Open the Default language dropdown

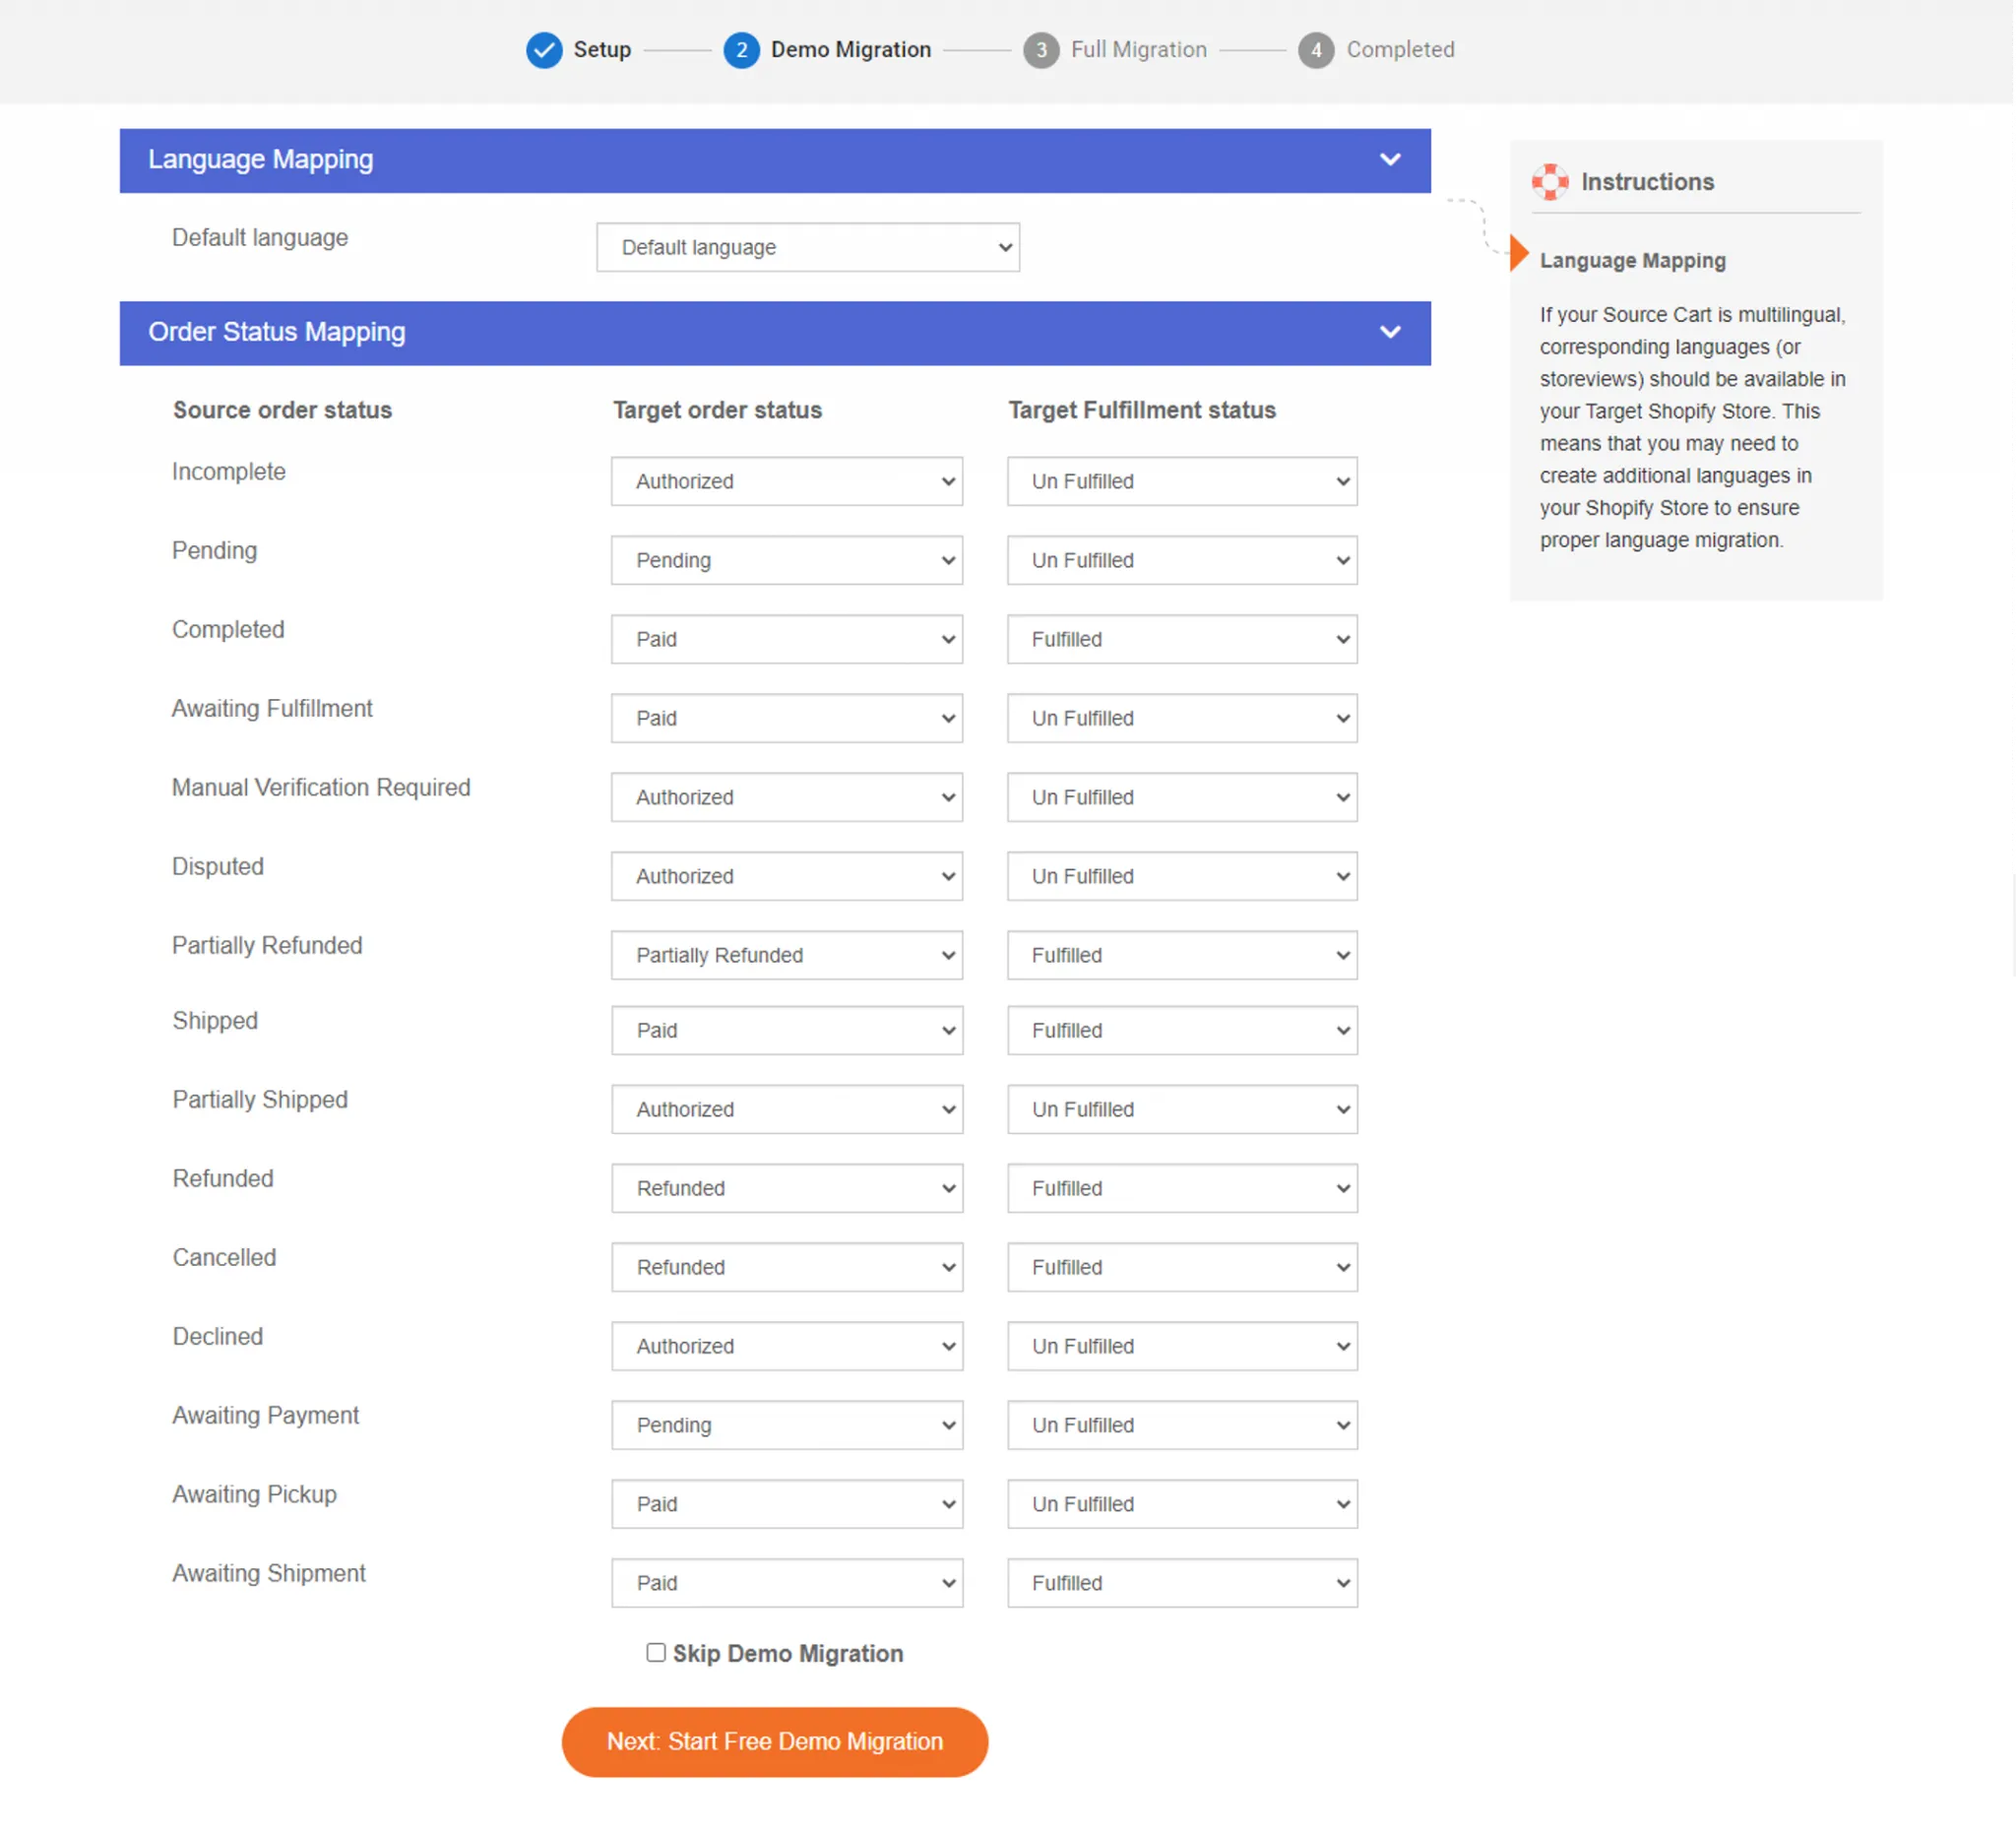[x=808, y=246]
